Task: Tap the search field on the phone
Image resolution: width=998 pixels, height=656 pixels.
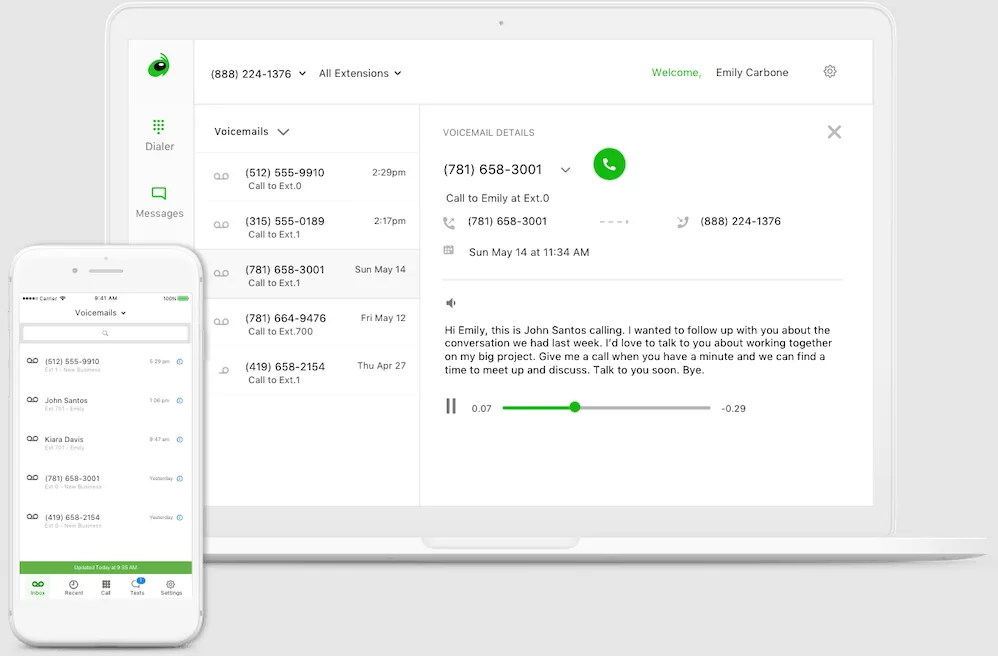Action: [105, 333]
